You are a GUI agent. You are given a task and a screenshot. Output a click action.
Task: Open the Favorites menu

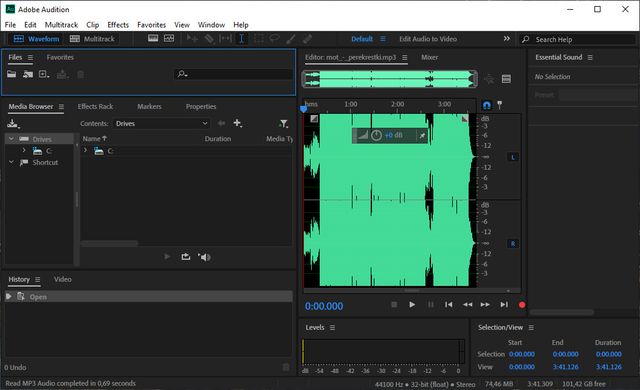tap(151, 24)
